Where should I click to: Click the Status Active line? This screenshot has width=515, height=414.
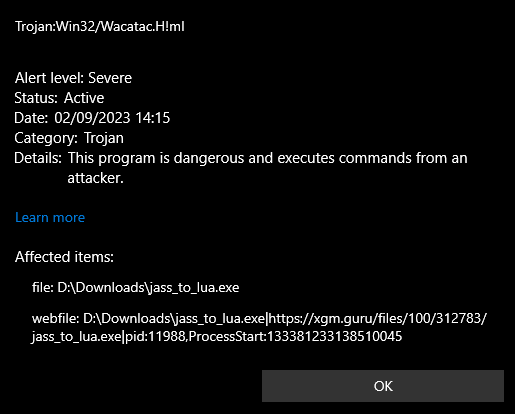(x=59, y=98)
